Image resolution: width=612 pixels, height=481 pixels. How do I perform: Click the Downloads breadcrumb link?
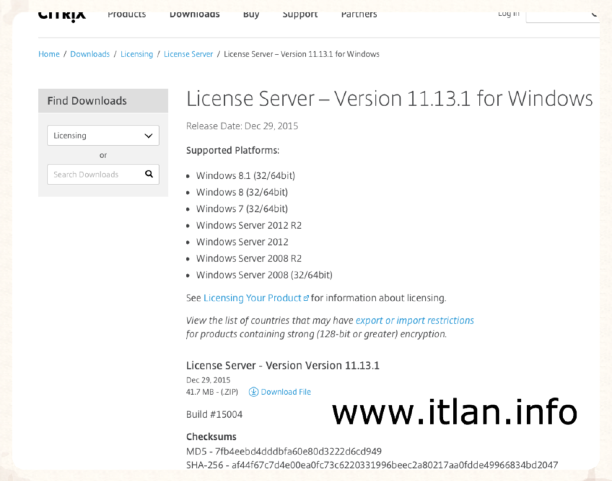point(90,54)
